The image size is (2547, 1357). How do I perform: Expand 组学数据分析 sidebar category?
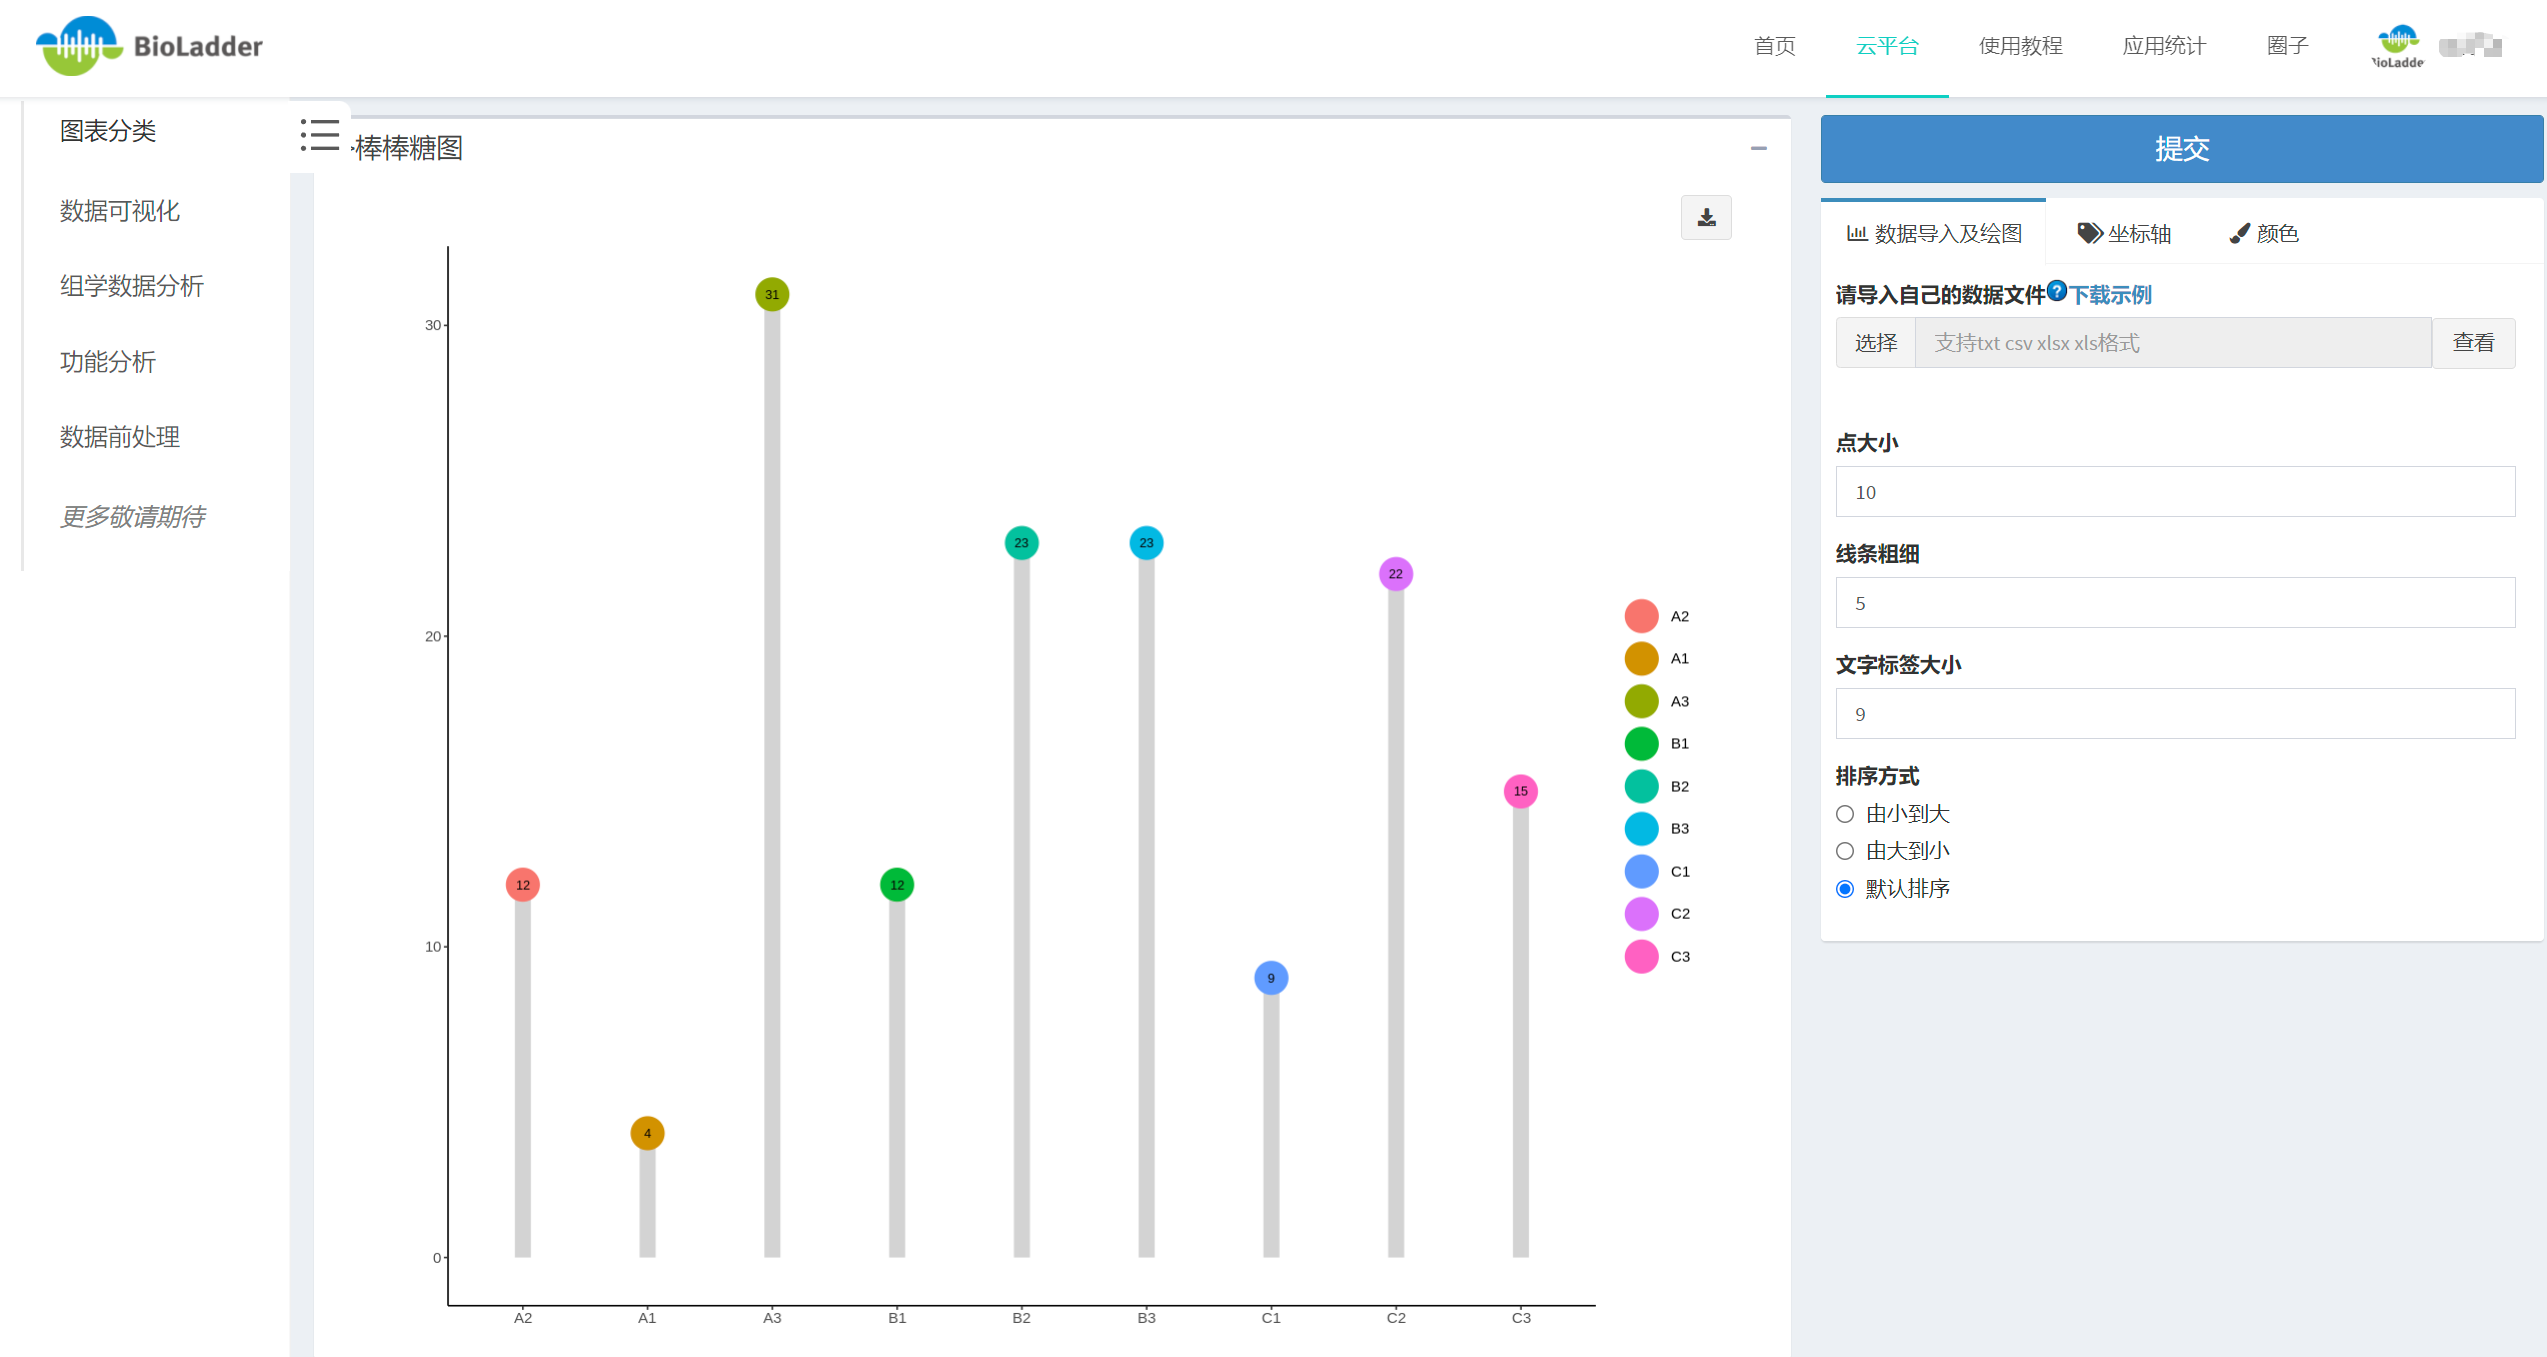[132, 286]
